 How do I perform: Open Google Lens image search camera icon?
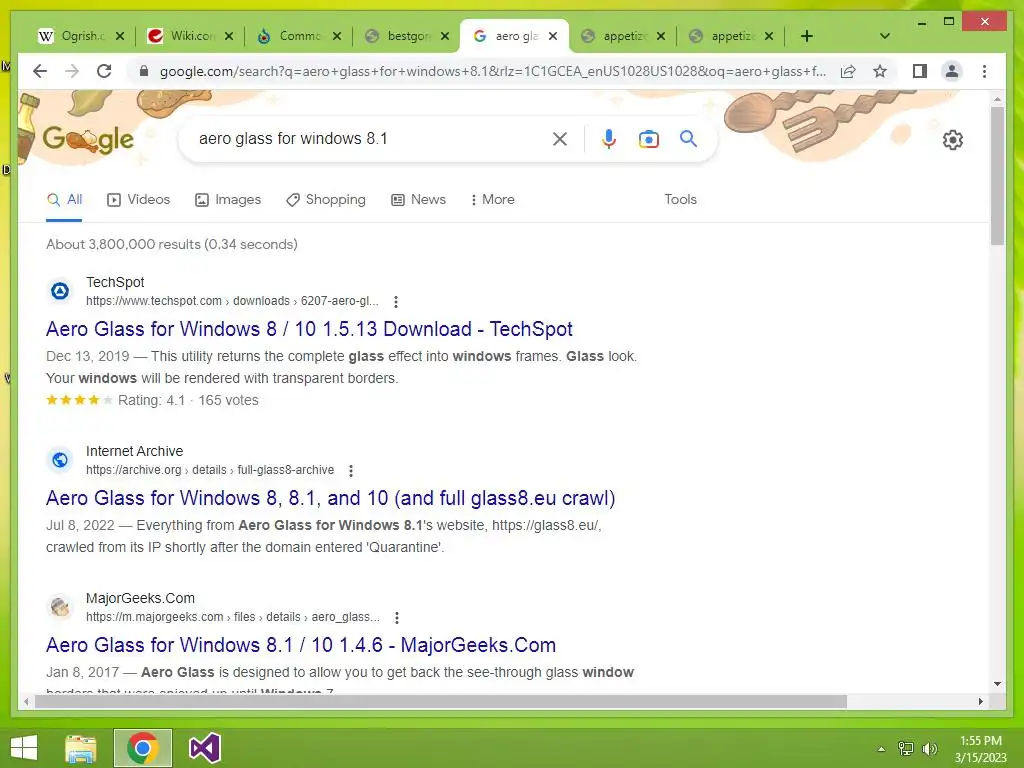tap(648, 139)
